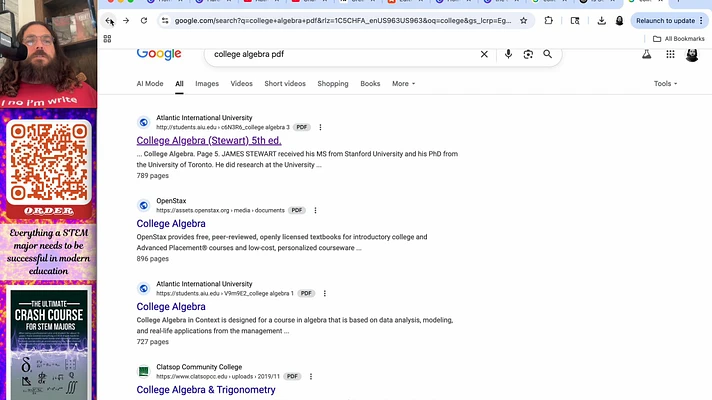Open the Chrome profile avatar in toolbar

tap(619, 20)
